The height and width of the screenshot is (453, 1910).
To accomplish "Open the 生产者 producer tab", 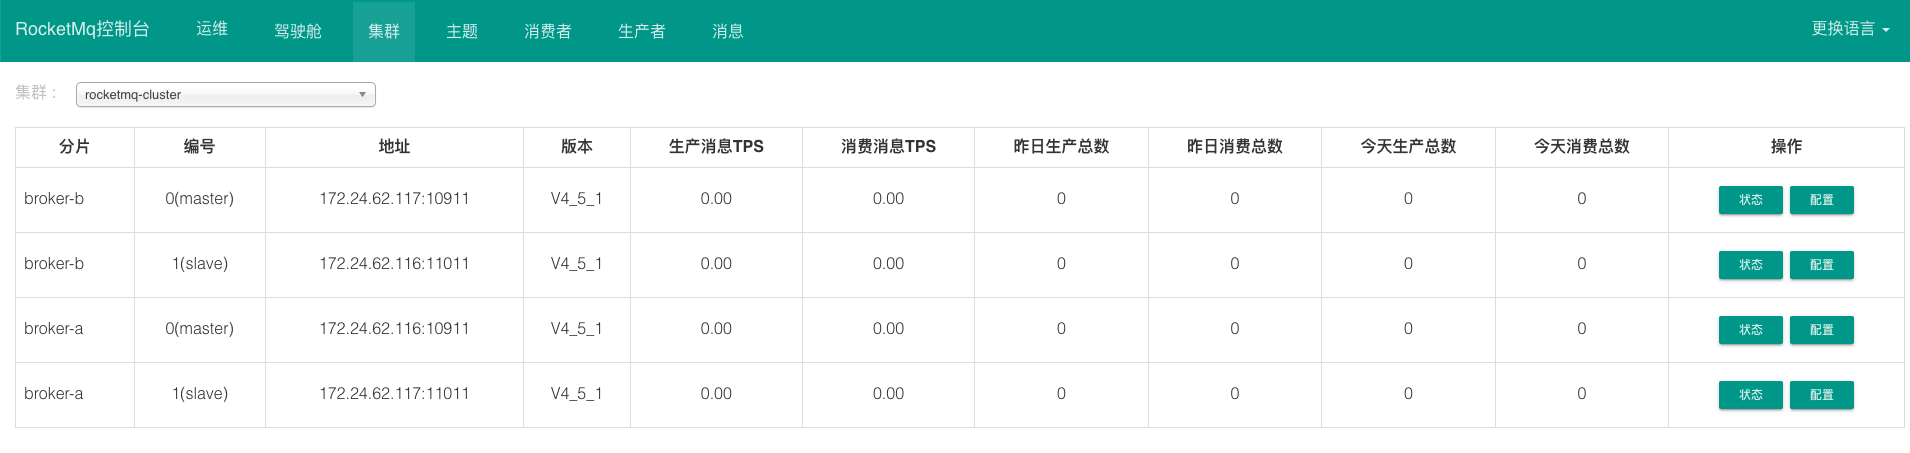I will [642, 31].
